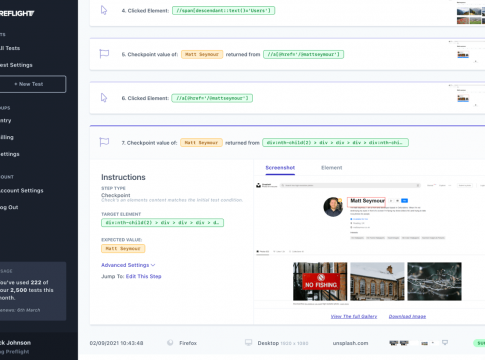Click the unsplash.com domain in footer

point(350,343)
